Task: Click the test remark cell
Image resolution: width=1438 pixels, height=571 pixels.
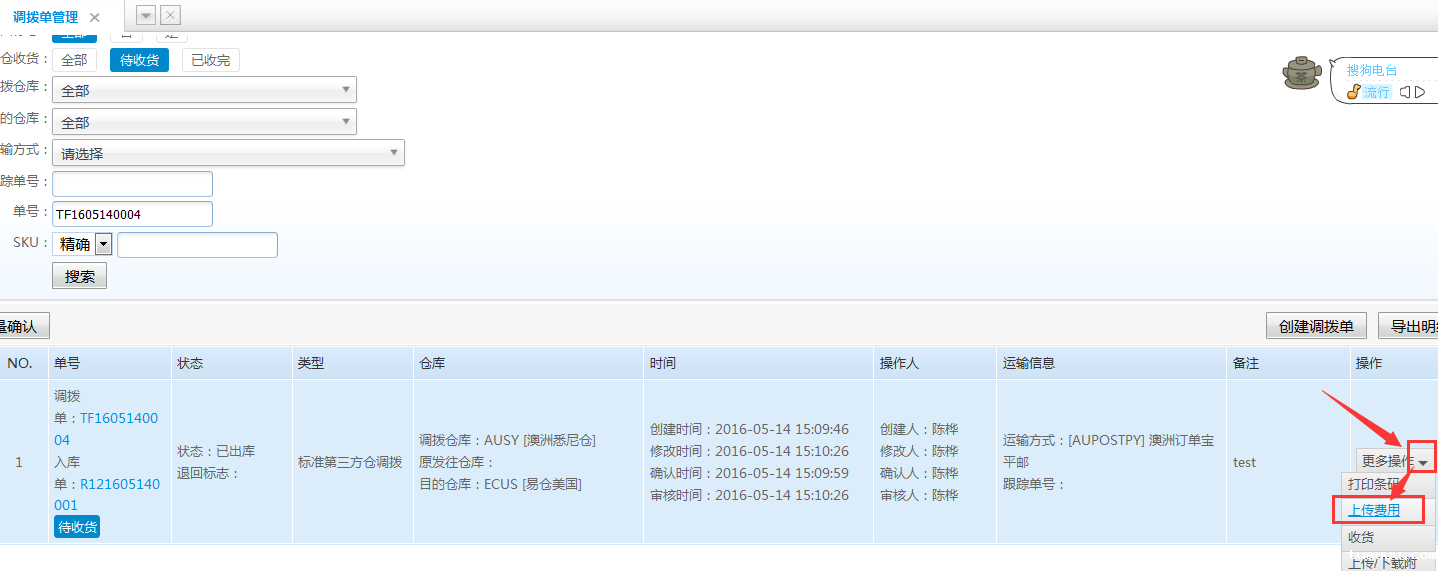Action: [x=1244, y=462]
